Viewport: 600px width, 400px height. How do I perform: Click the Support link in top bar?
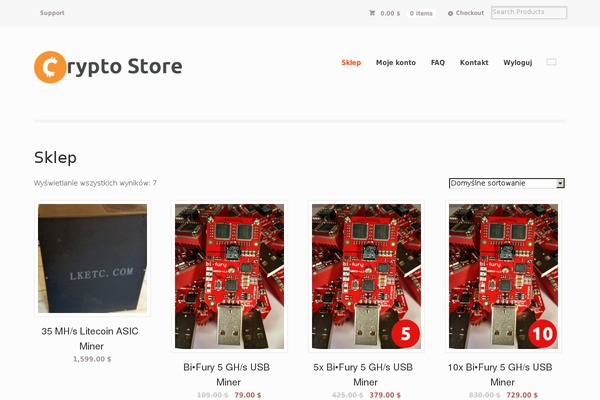[x=52, y=13]
